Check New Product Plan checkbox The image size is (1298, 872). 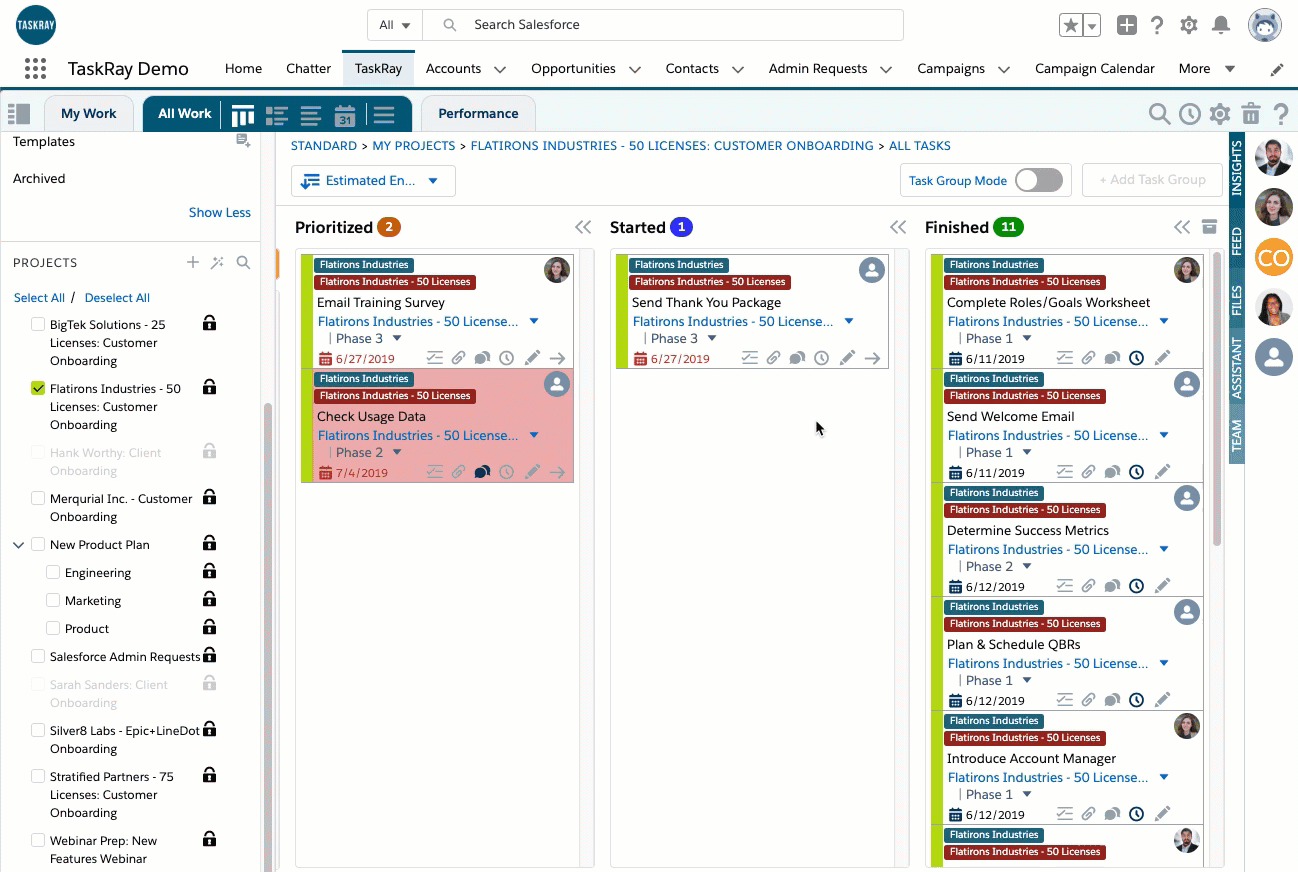(x=38, y=544)
